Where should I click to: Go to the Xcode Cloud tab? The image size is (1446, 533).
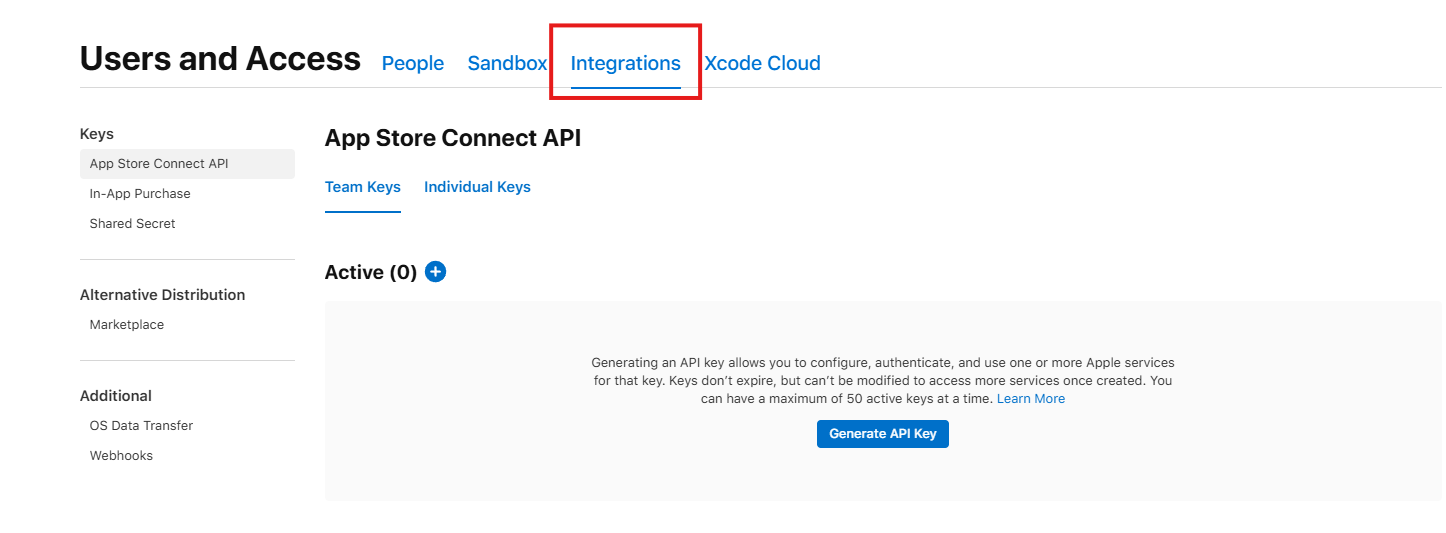click(x=762, y=63)
